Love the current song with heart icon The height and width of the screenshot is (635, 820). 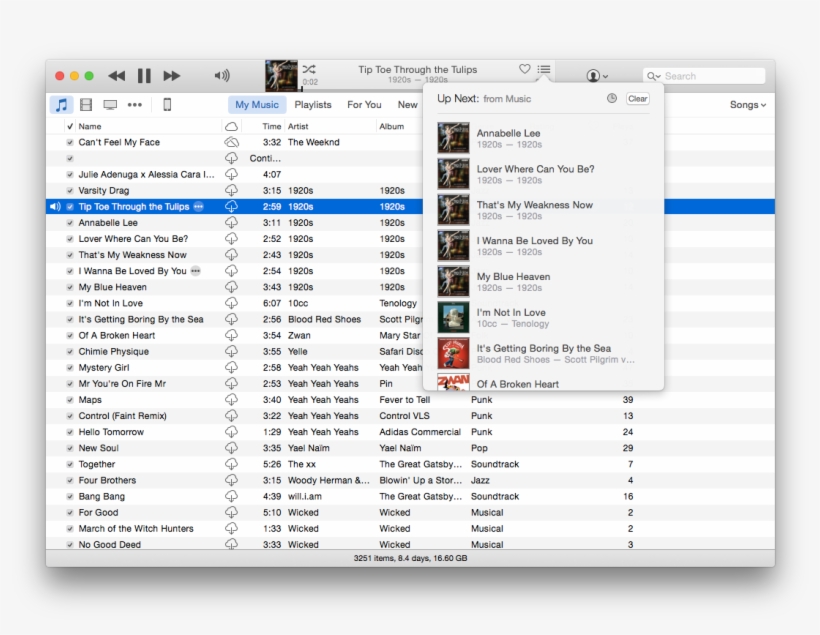tap(525, 69)
